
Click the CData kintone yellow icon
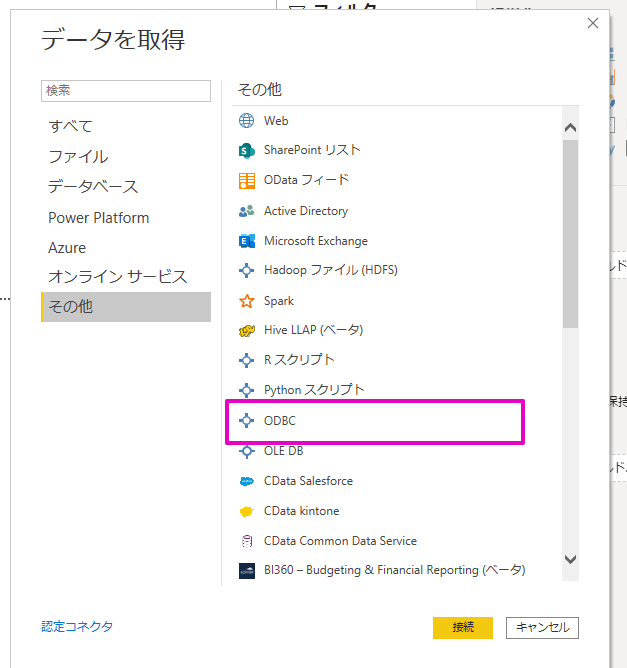pos(247,511)
